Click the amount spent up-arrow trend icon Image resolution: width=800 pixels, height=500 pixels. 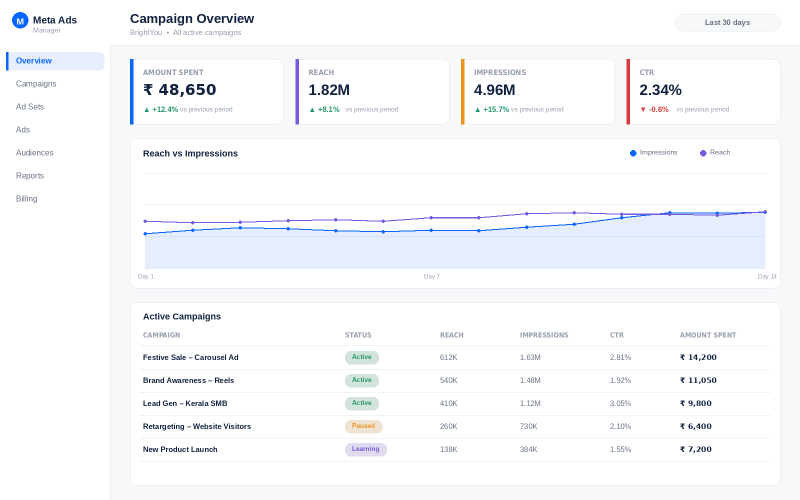click(x=147, y=110)
